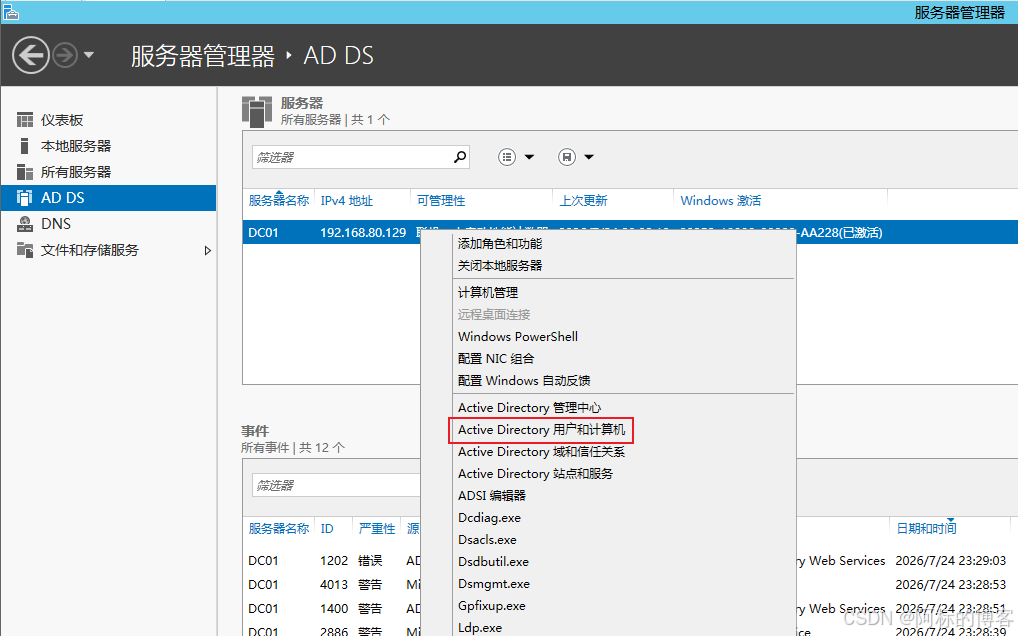This screenshot has height=636, width=1018.
Task: Sort by 服务器名称 column in servers table
Action: tap(279, 201)
